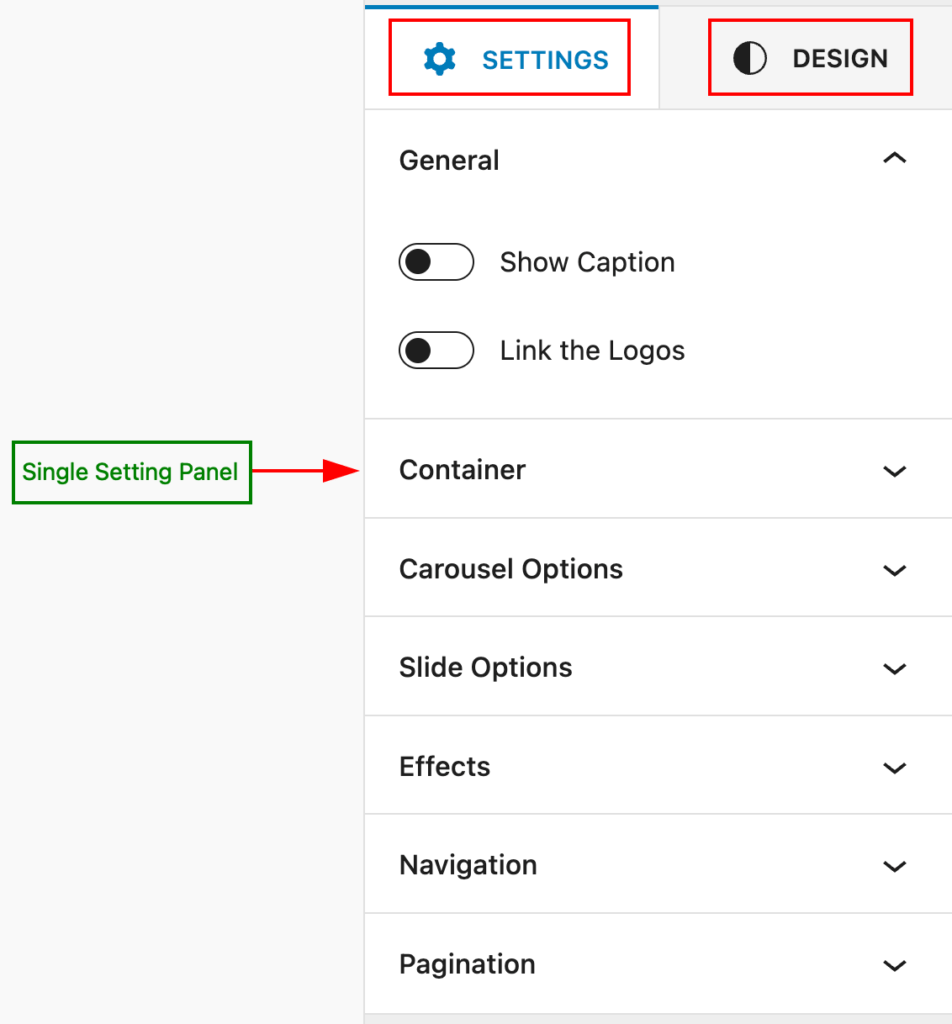Viewport: 952px width, 1024px height.
Task: Expand the Slide Options panel
Action: pos(895,667)
